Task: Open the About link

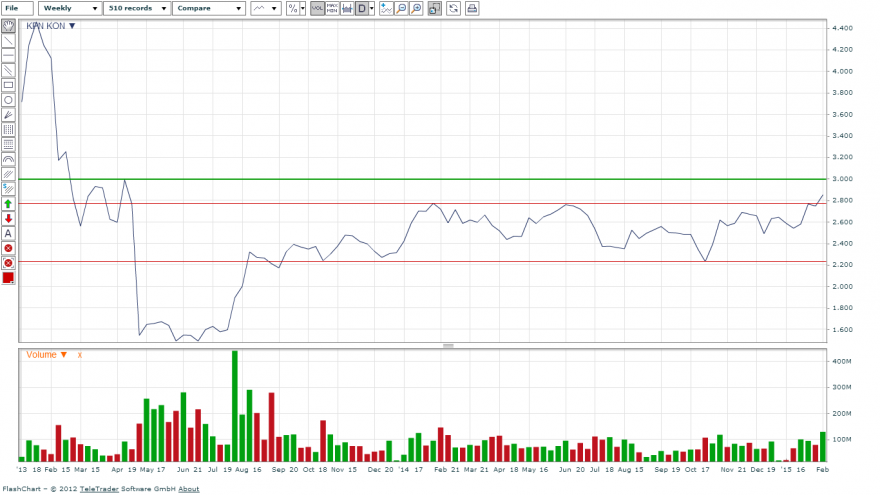Action: click(x=189, y=489)
